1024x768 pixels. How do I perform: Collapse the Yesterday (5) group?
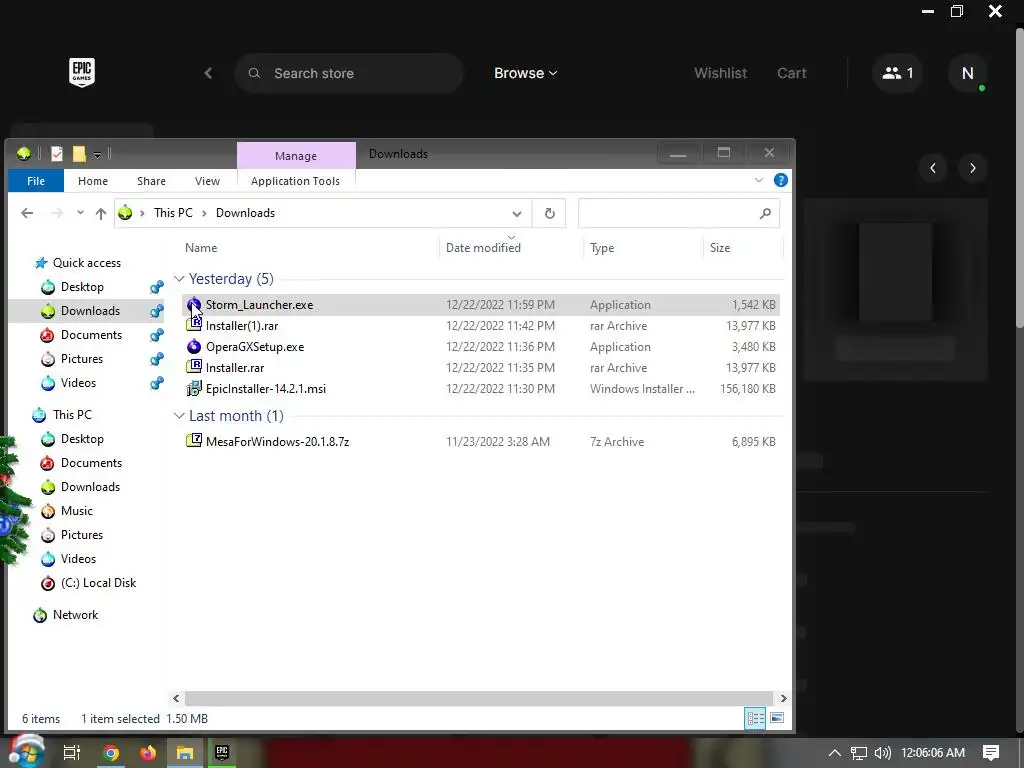tap(179, 279)
